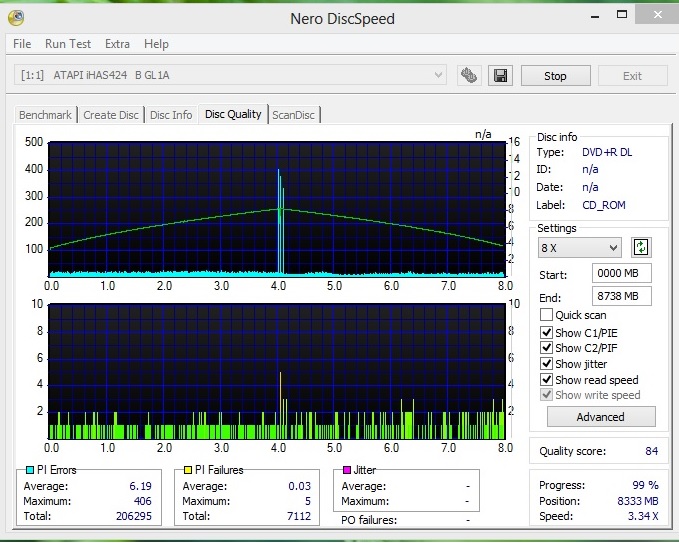Open the Run Test menu
This screenshot has height=543, width=679.
coord(68,44)
